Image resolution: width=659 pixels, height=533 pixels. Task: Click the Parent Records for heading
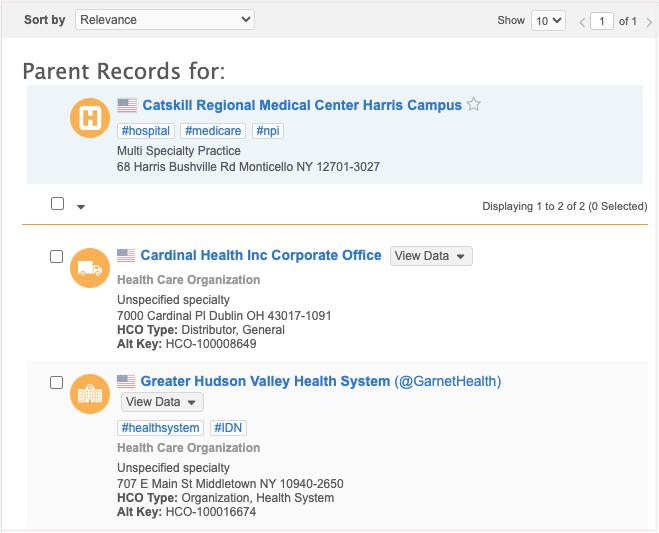(124, 71)
